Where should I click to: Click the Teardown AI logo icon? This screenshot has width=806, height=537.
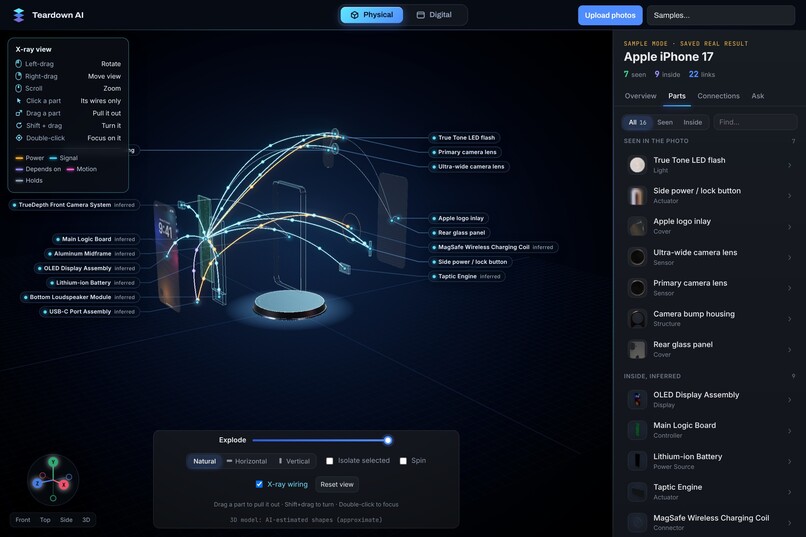pyautogui.click(x=19, y=15)
